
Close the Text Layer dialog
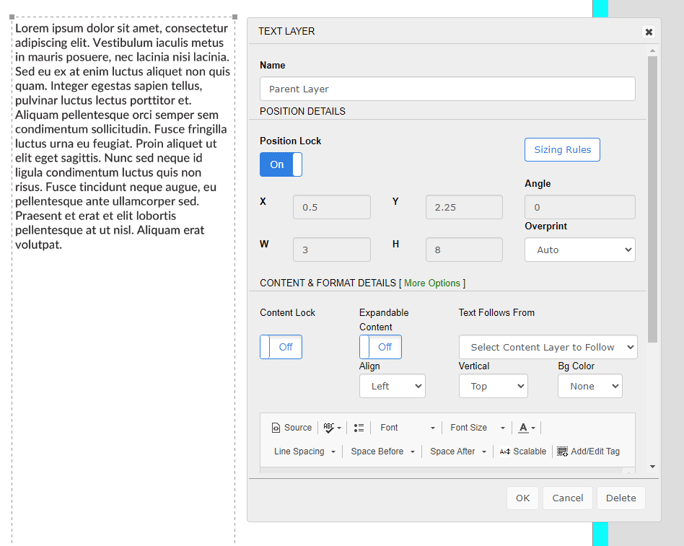[648, 32]
